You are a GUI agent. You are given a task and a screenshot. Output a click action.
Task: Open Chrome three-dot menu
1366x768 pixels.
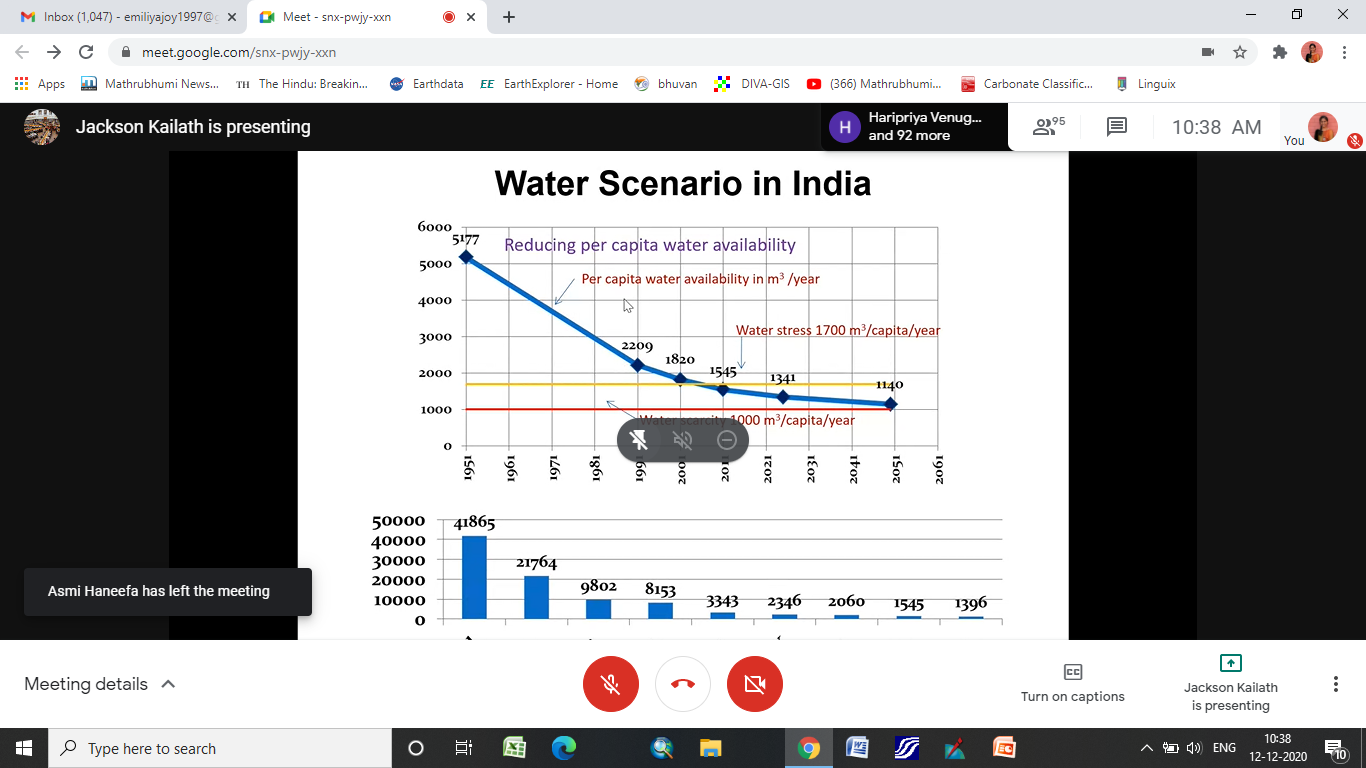1345,52
